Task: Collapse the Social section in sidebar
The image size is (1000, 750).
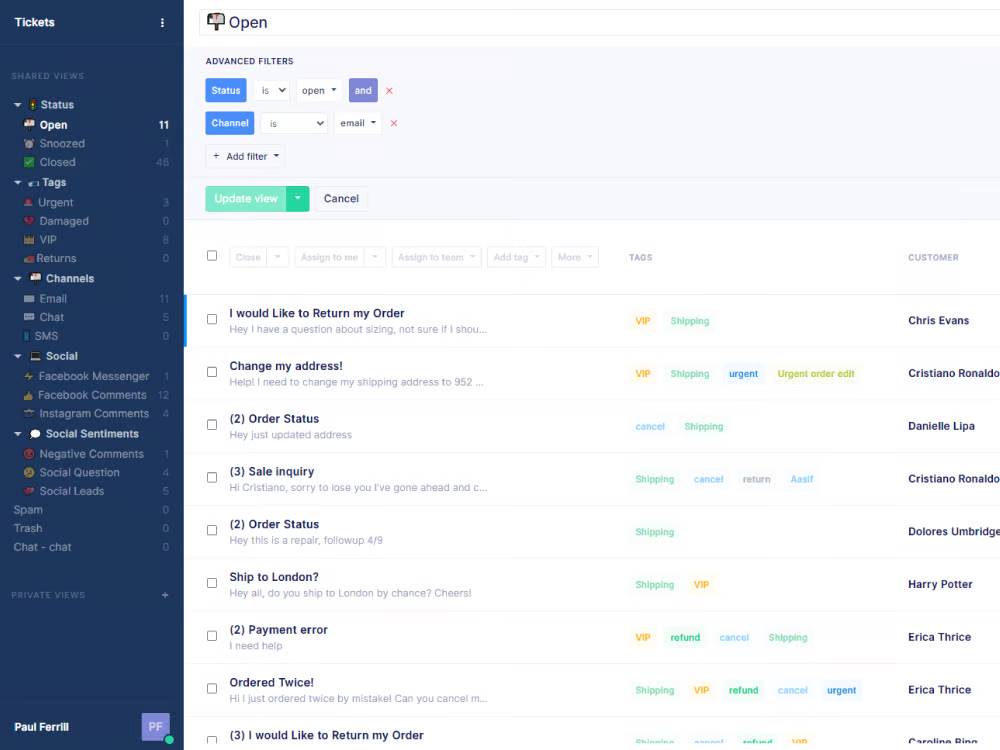Action: 17,356
